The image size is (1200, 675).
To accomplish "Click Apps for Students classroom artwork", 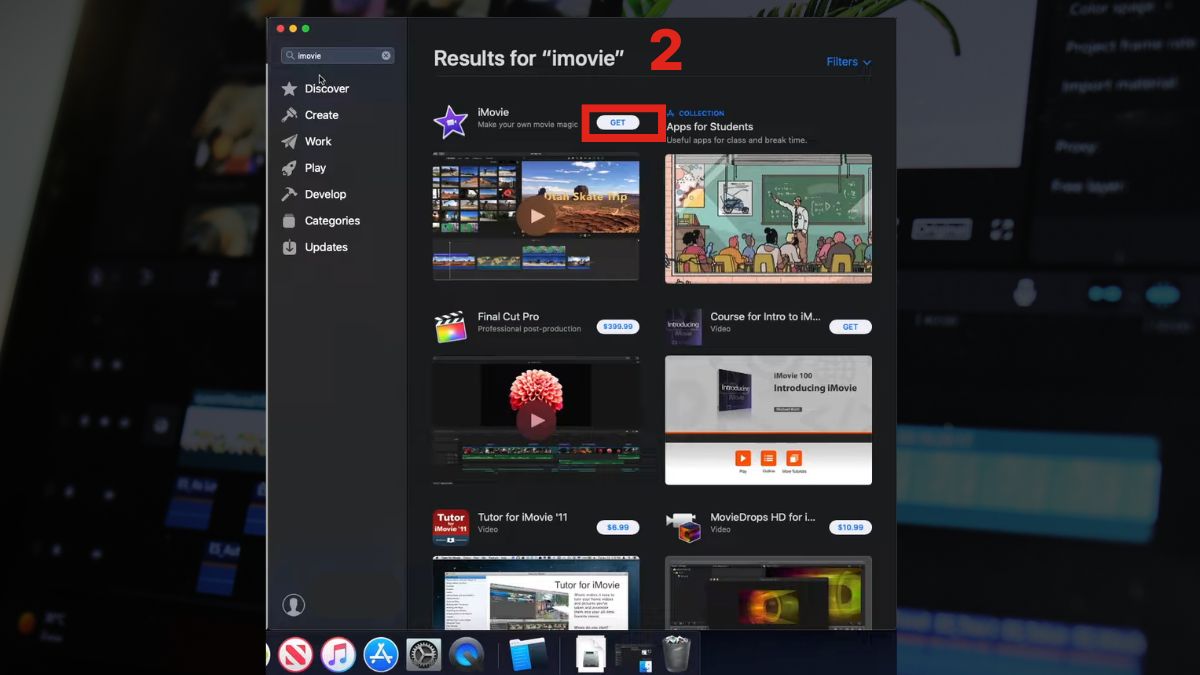I will click(768, 218).
